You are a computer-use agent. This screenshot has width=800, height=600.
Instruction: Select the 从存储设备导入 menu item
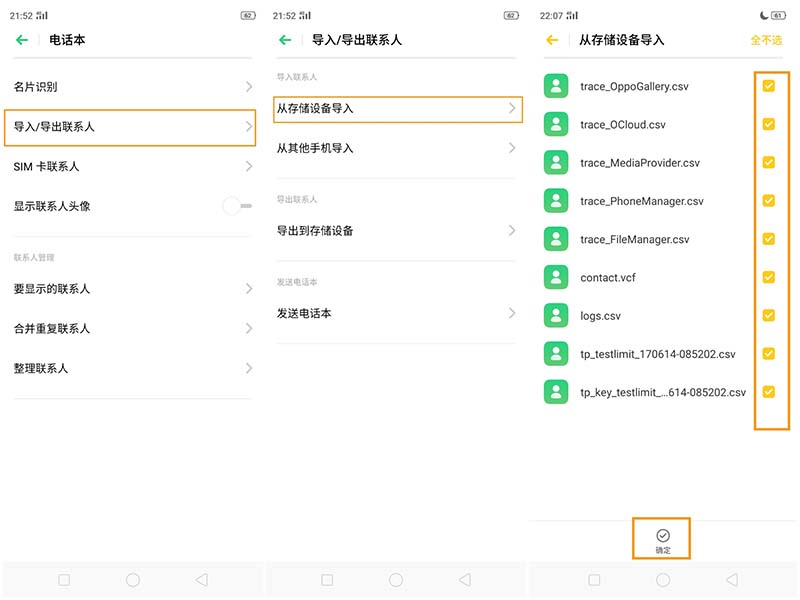click(x=397, y=108)
